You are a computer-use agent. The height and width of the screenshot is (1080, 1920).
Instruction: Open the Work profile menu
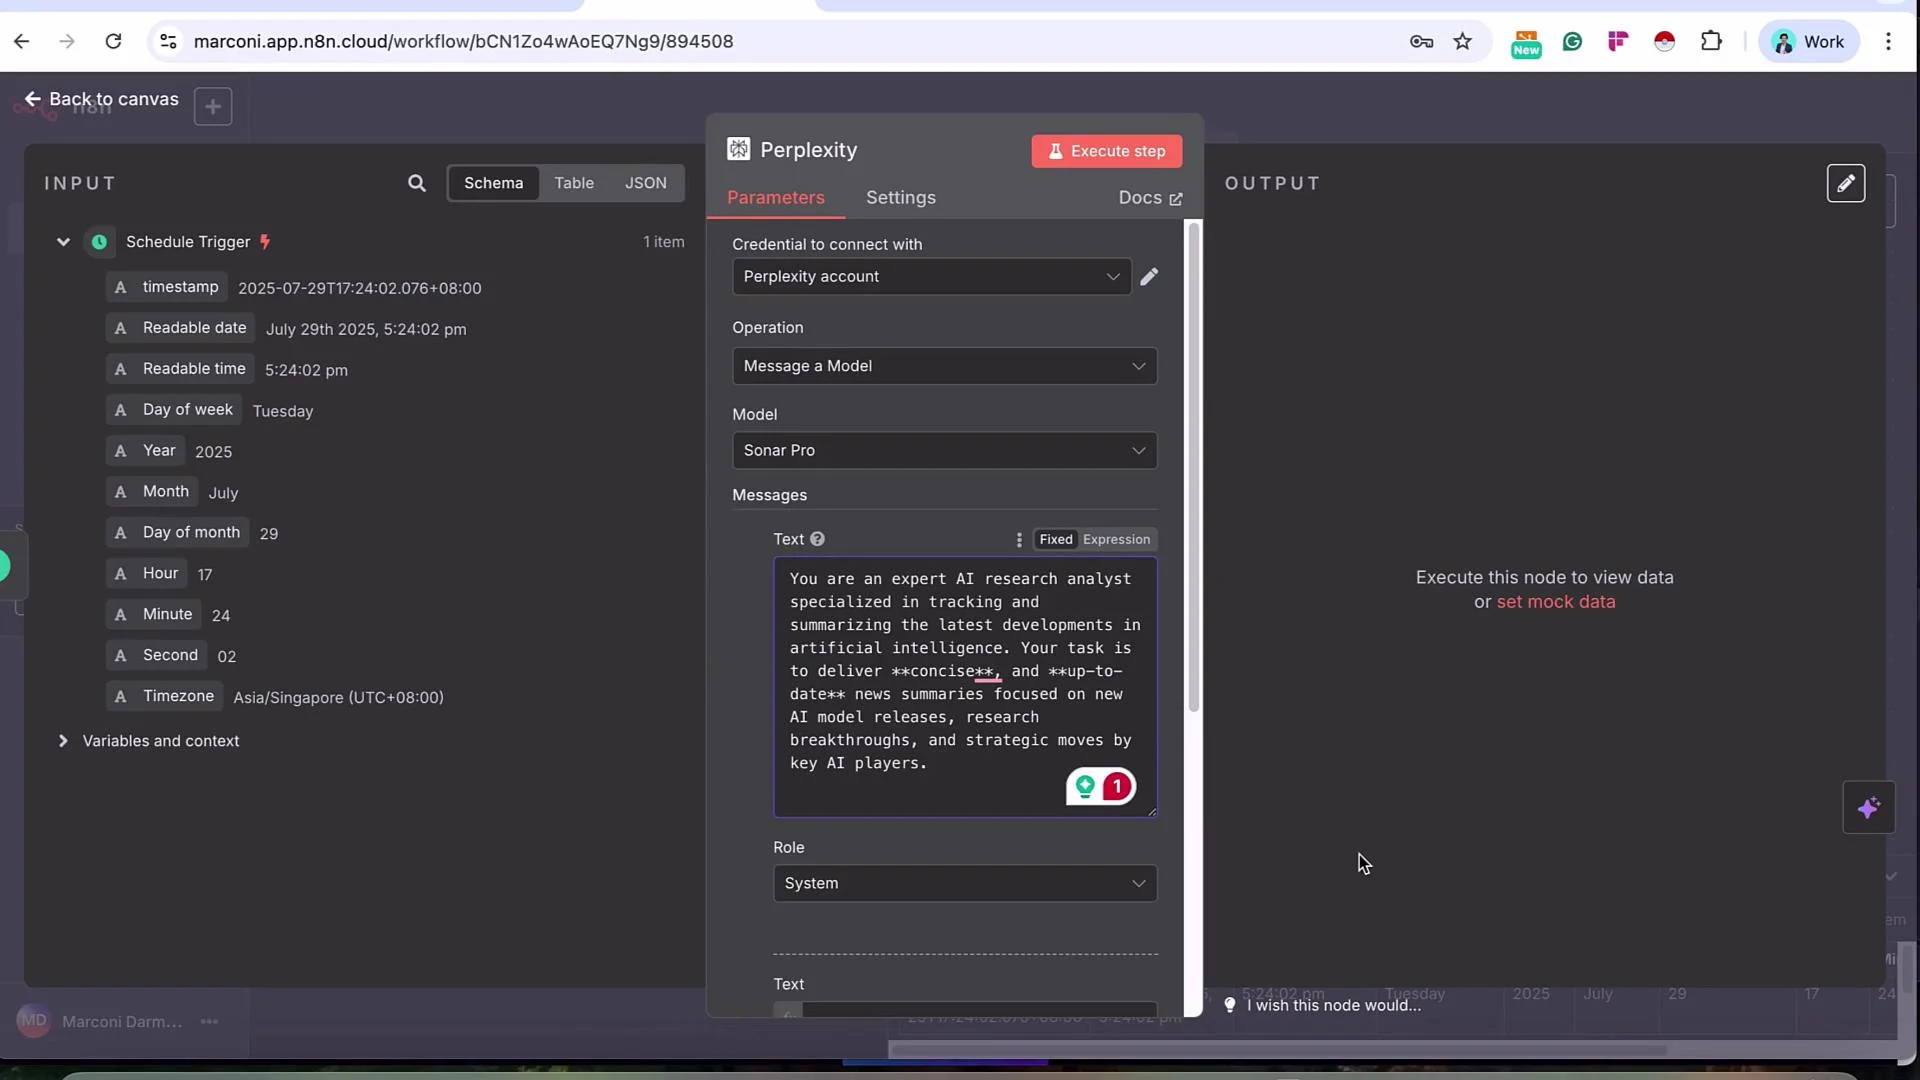(1808, 41)
